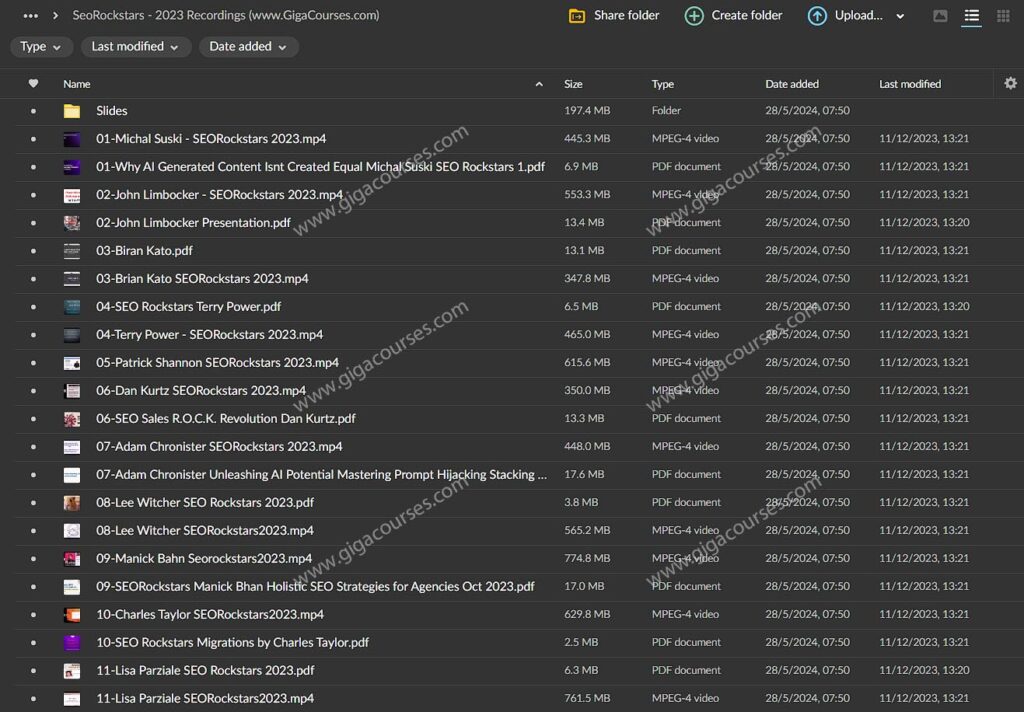The height and width of the screenshot is (712, 1024).
Task: Click the Upload arrow icon
Action: (x=817, y=16)
